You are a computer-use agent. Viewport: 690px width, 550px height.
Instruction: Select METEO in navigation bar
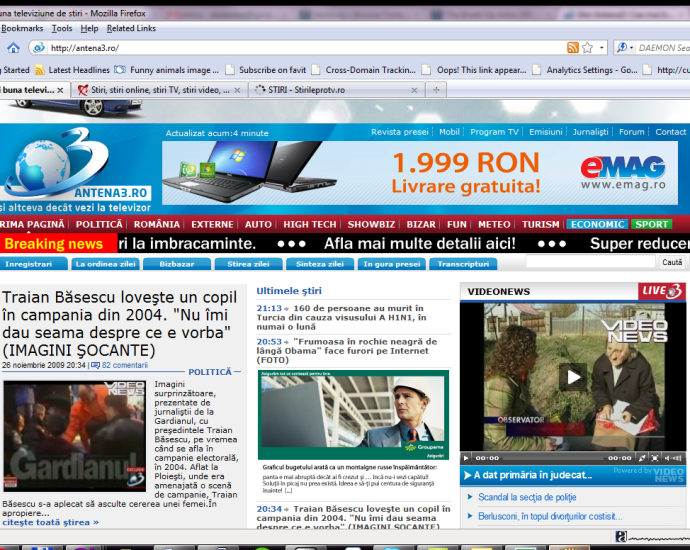click(x=494, y=224)
